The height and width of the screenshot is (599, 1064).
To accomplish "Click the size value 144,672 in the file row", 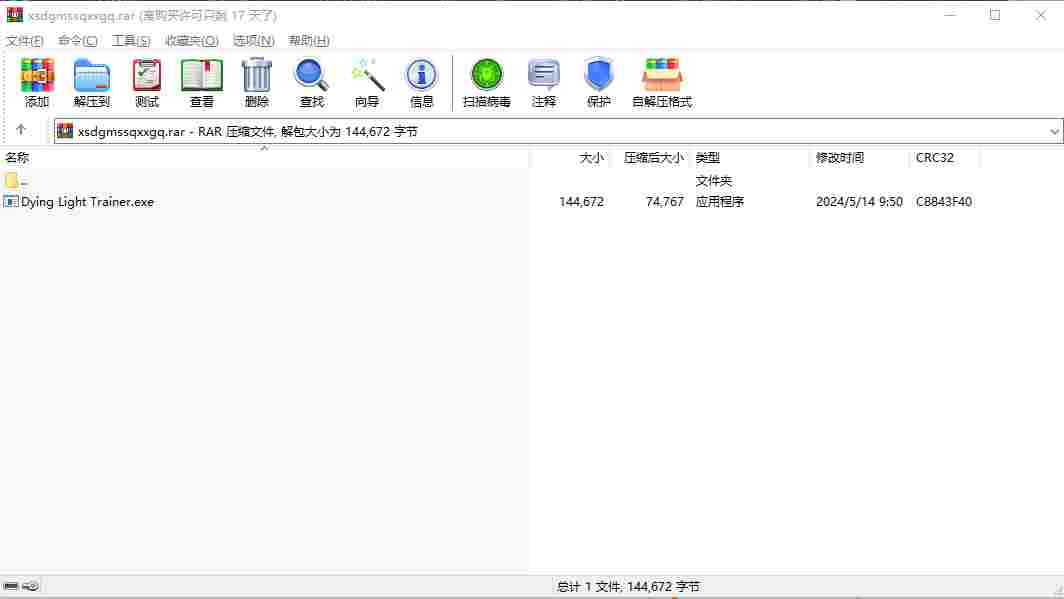I will (582, 201).
